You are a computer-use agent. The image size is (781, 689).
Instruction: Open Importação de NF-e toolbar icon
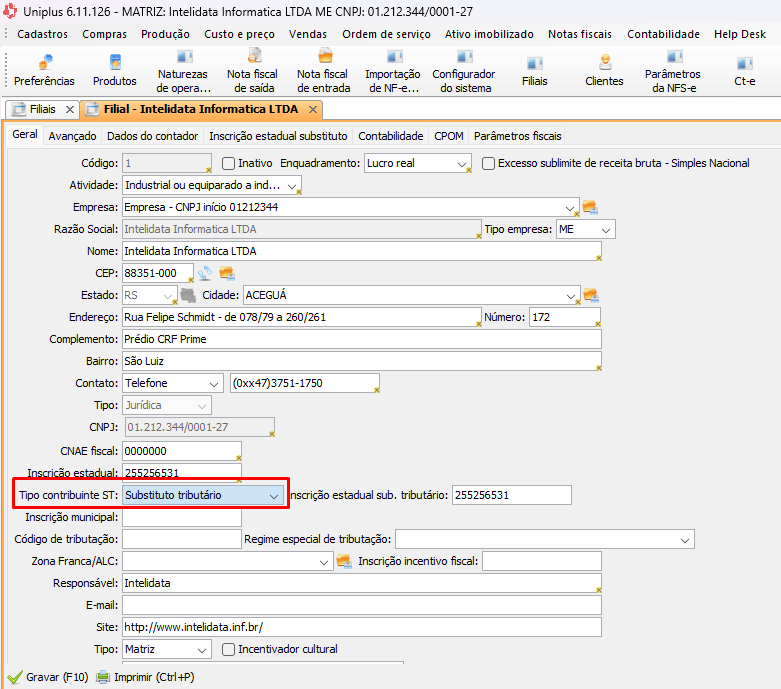point(394,56)
